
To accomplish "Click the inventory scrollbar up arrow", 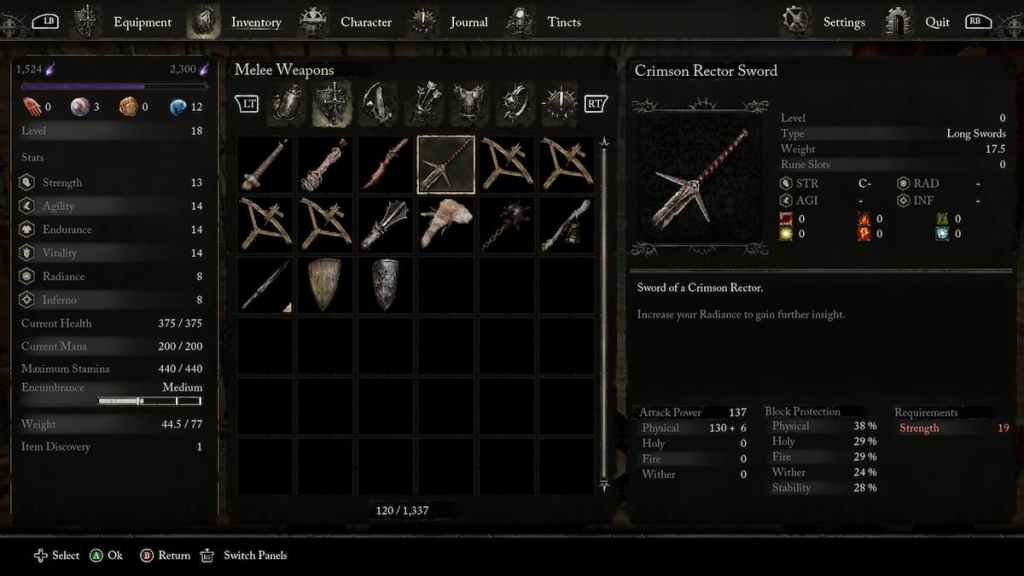I will click(x=604, y=142).
